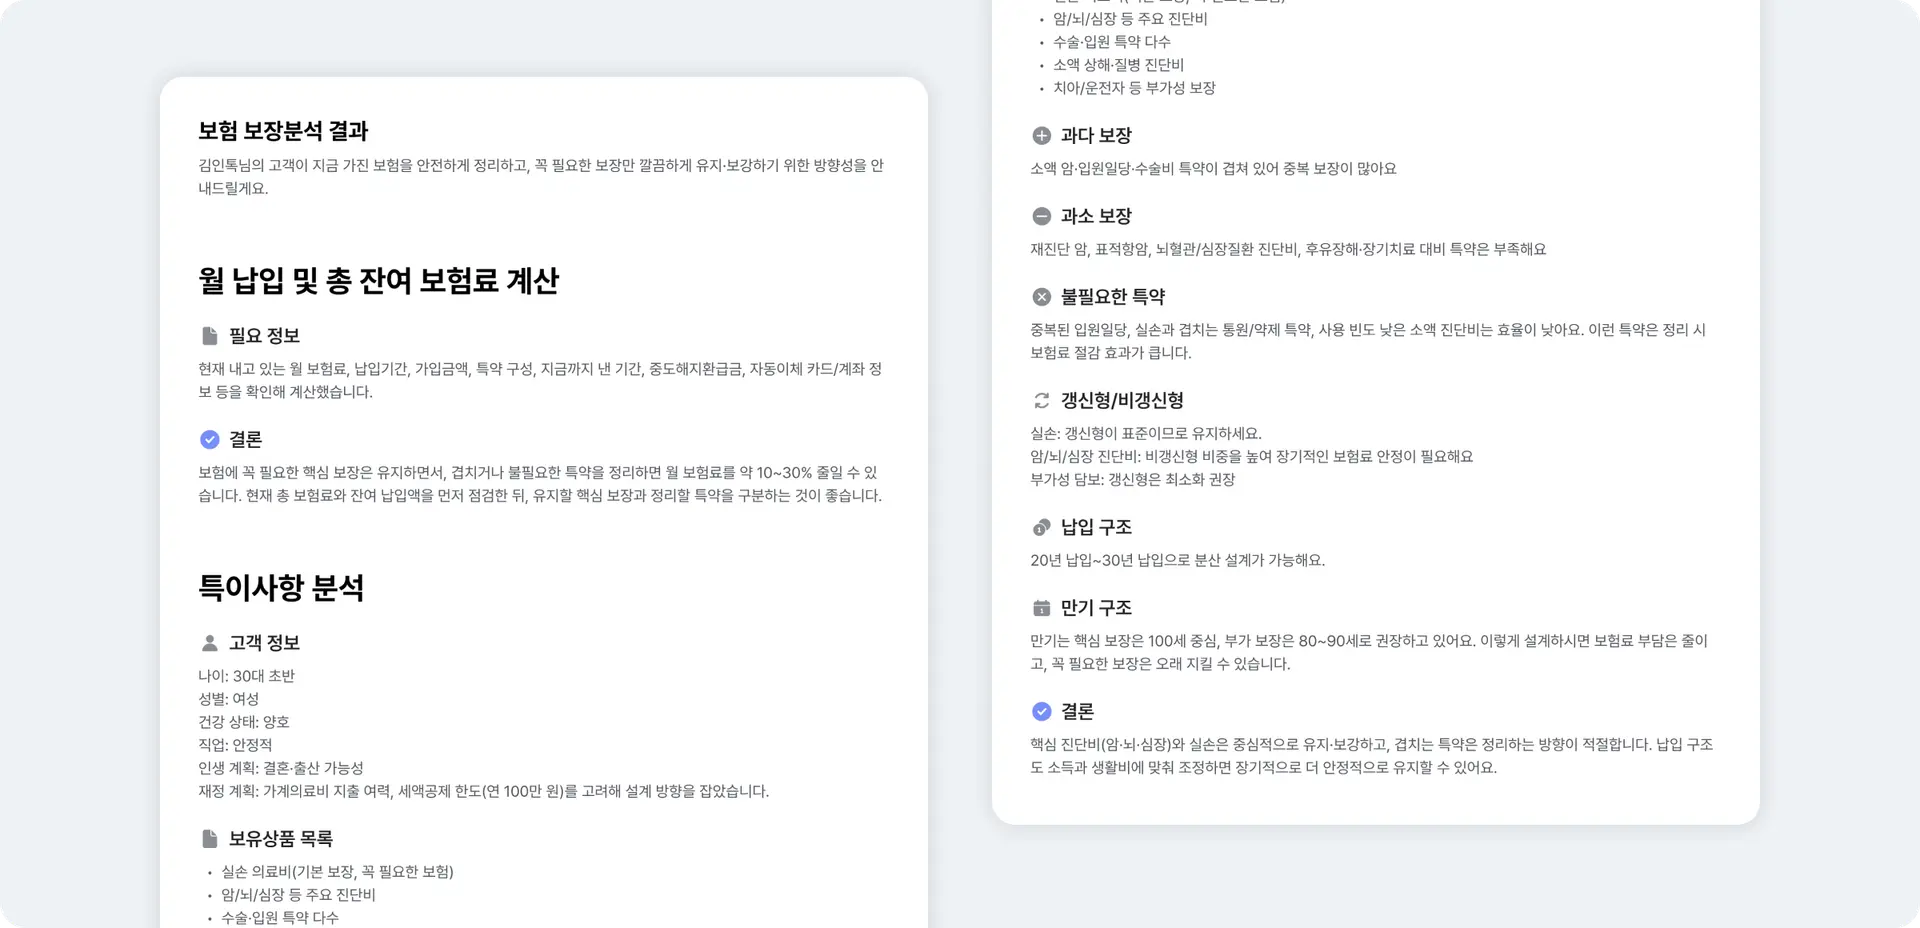Click the blue checkmark beside right card 결론
This screenshot has width=1920, height=928.
pos(1041,712)
